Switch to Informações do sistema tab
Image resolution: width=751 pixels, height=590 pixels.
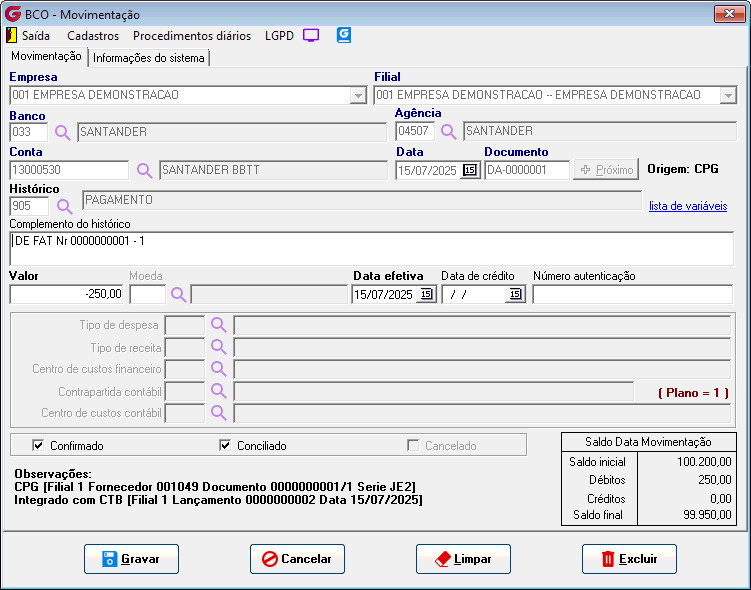pos(148,58)
